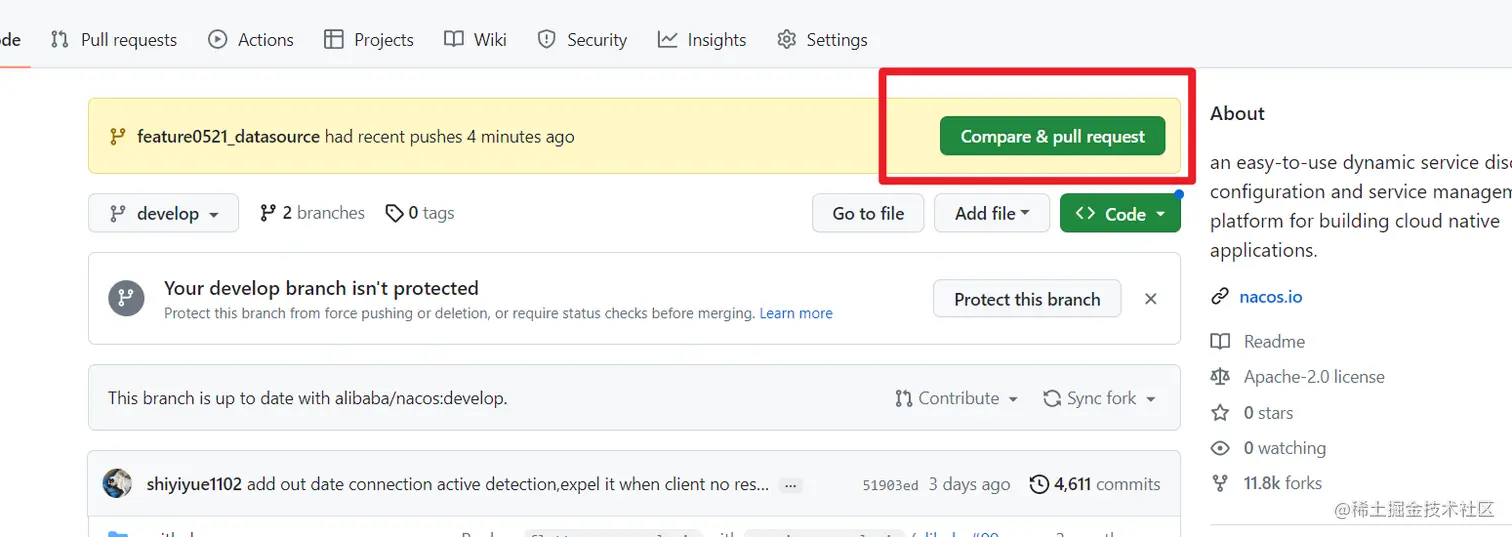The image size is (1512, 537).
Task: View the Apache-2.0 license link
Action: tap(1314, 377)
